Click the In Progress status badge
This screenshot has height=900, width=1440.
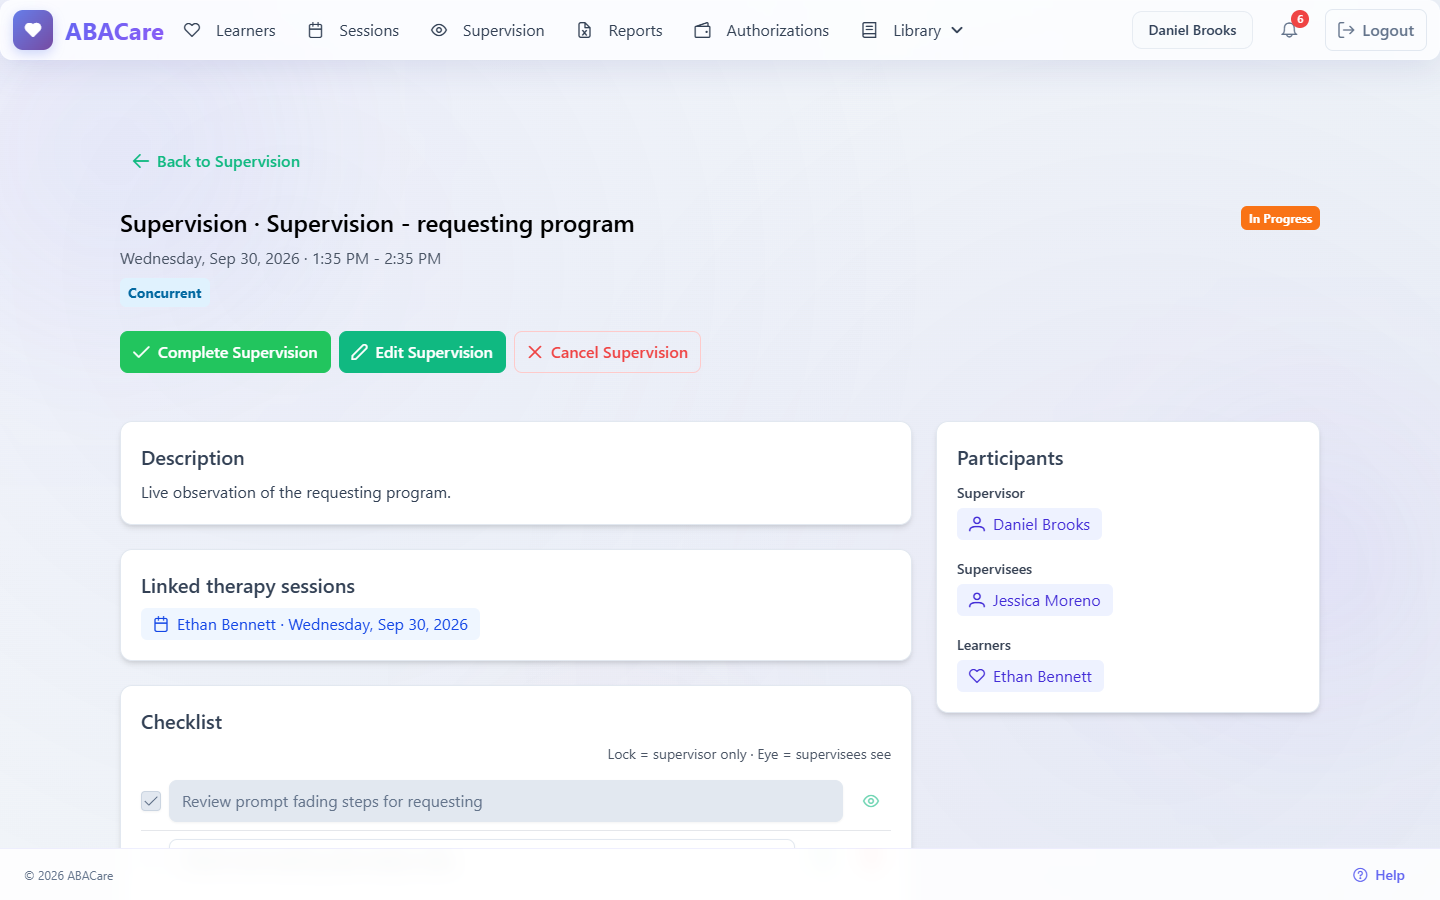pyautogui.click(x=1280, y=218)
